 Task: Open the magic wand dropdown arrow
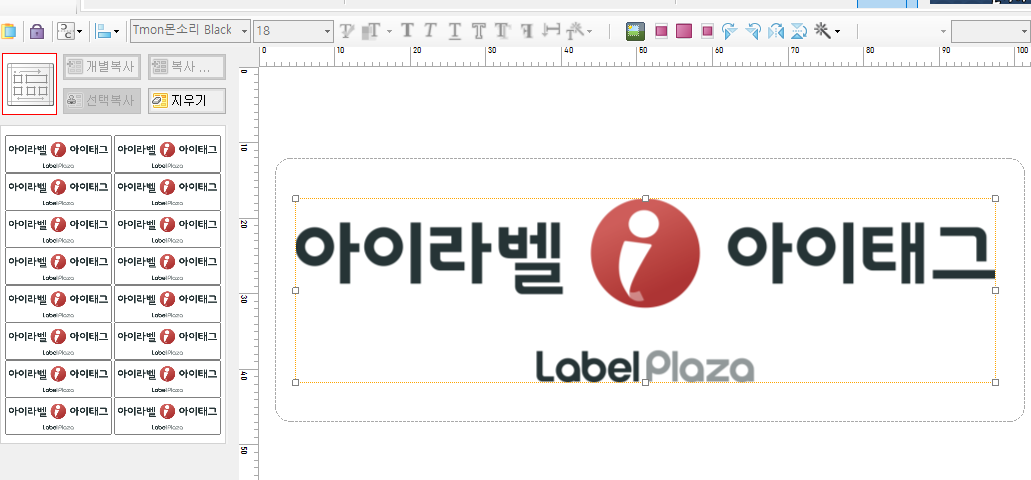[837, 31]
